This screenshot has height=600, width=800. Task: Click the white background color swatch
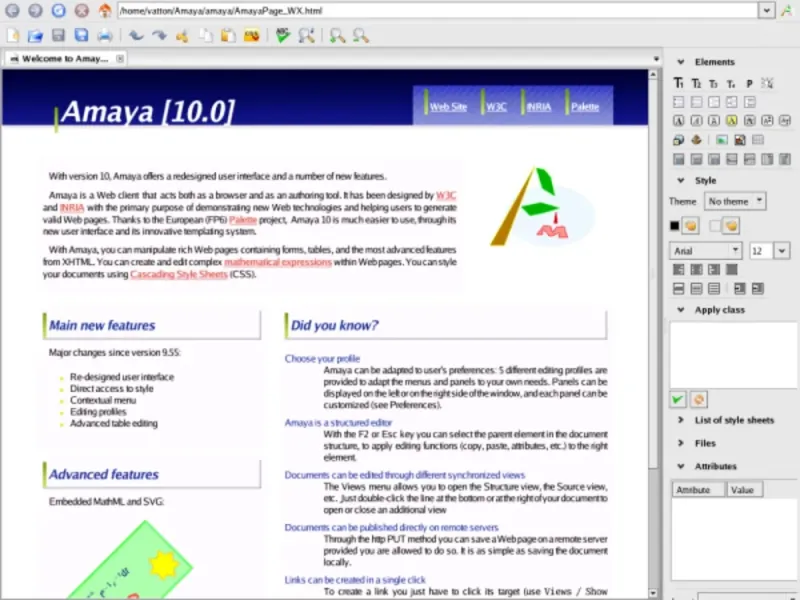pos(715,226)
